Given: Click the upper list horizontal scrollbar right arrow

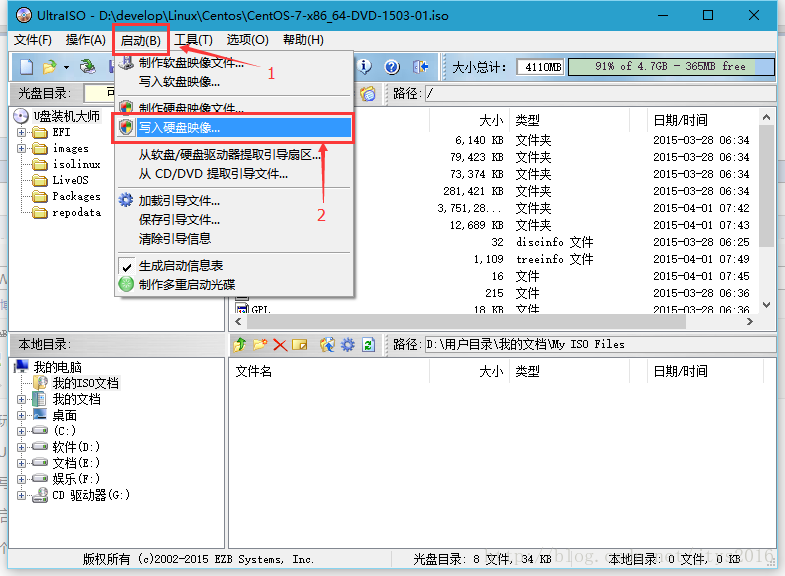Looking at the screenshot, I should (x=749, y=321).
